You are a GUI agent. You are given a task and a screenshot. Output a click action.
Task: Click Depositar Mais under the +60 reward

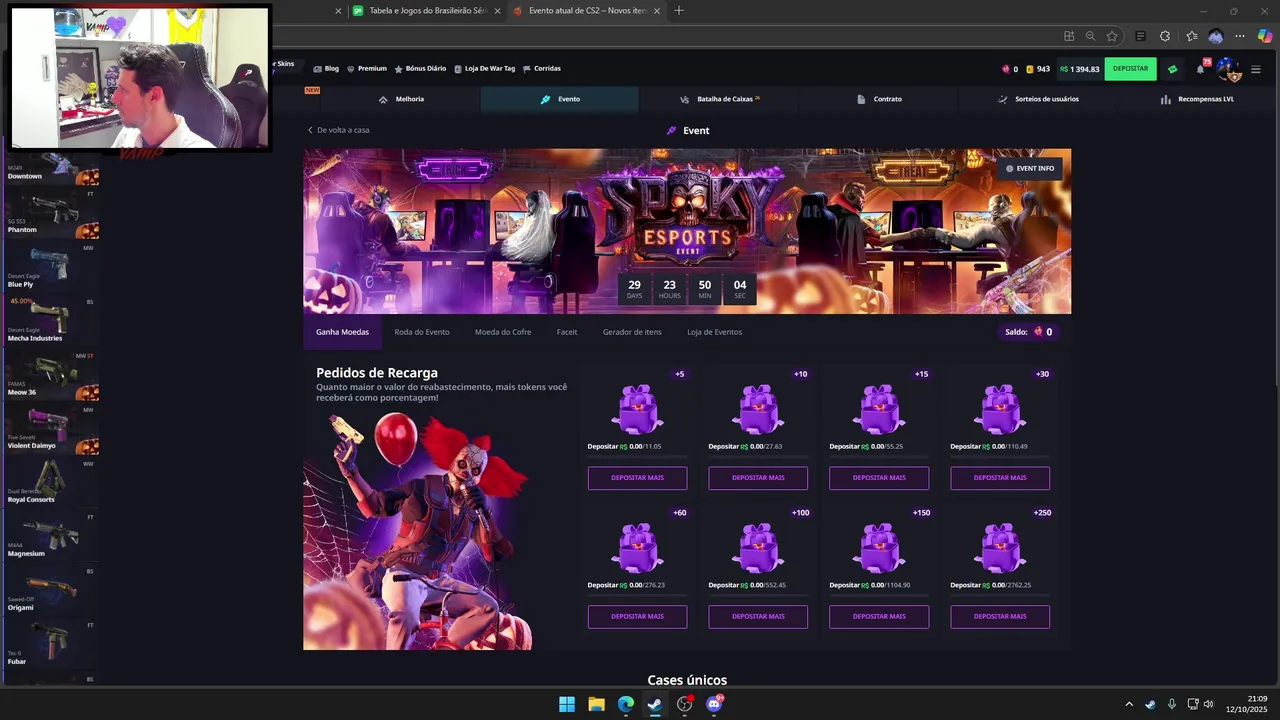coord(637,616)
